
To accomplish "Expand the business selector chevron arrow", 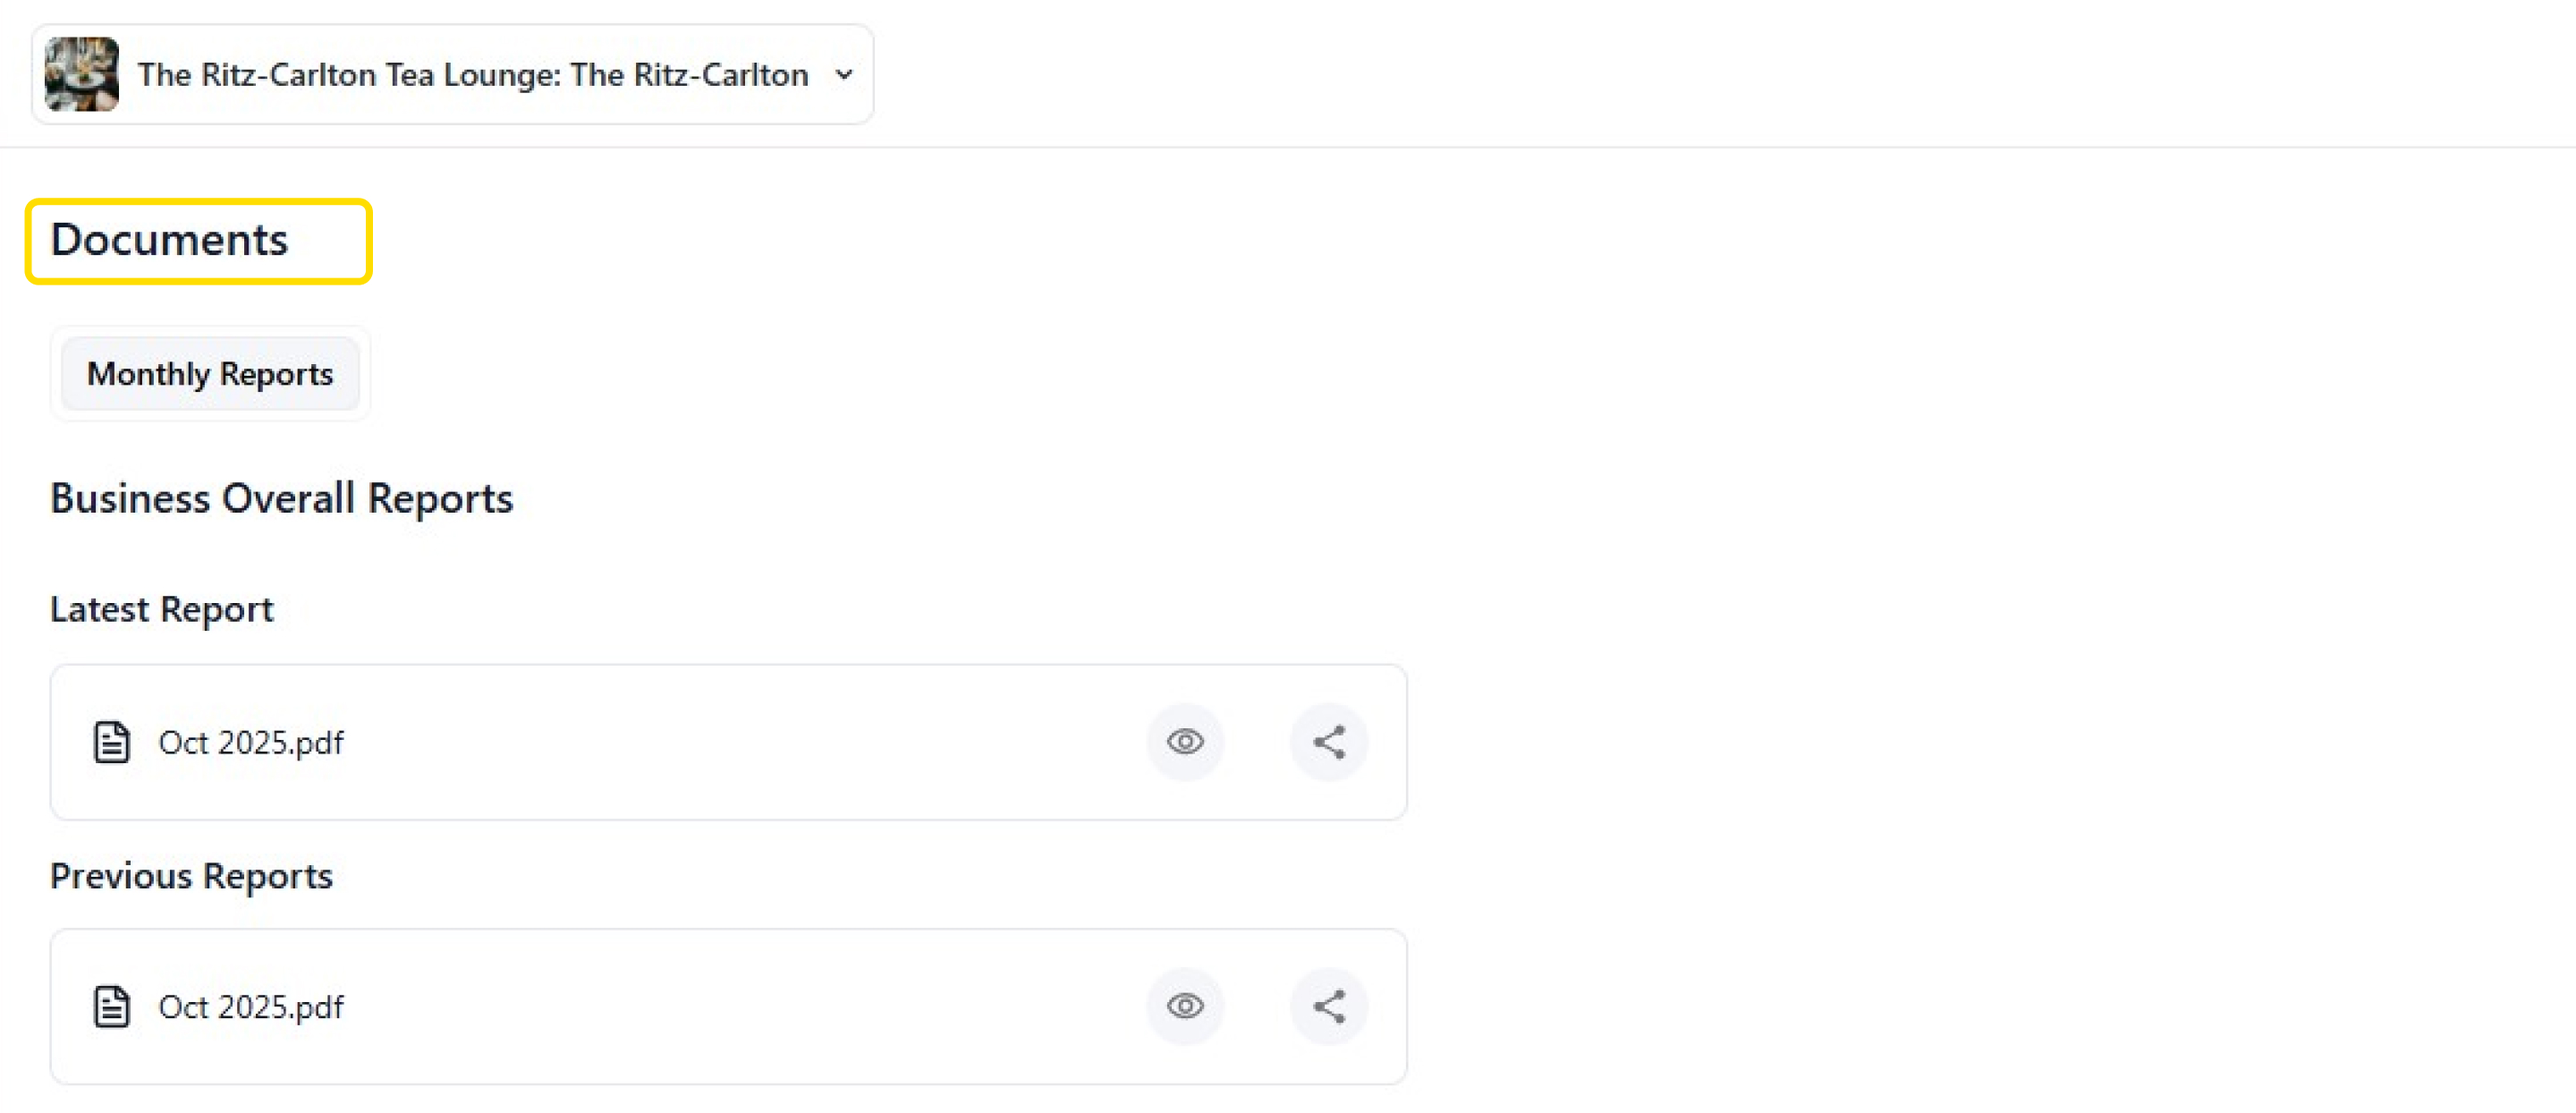I will [845, 74].
